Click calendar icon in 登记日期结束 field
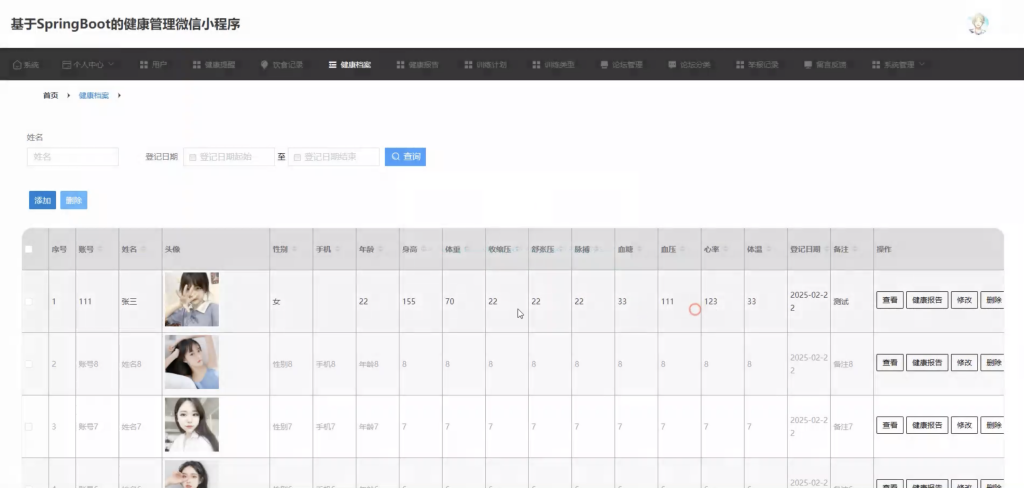 [x=297, y=157]
